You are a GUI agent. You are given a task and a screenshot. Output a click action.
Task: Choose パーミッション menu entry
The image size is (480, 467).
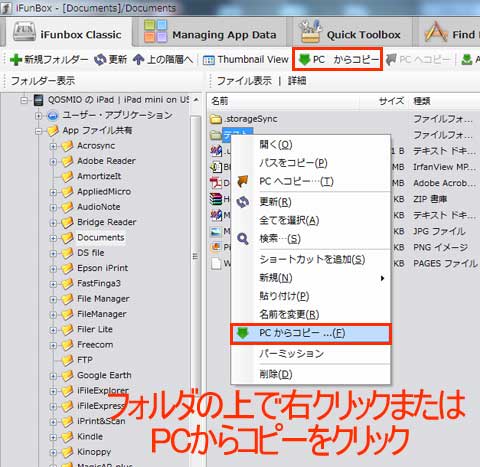(310, 353)
